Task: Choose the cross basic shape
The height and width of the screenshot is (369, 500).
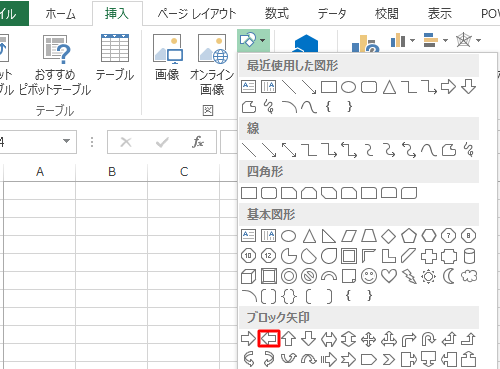Action: point(429,256)
